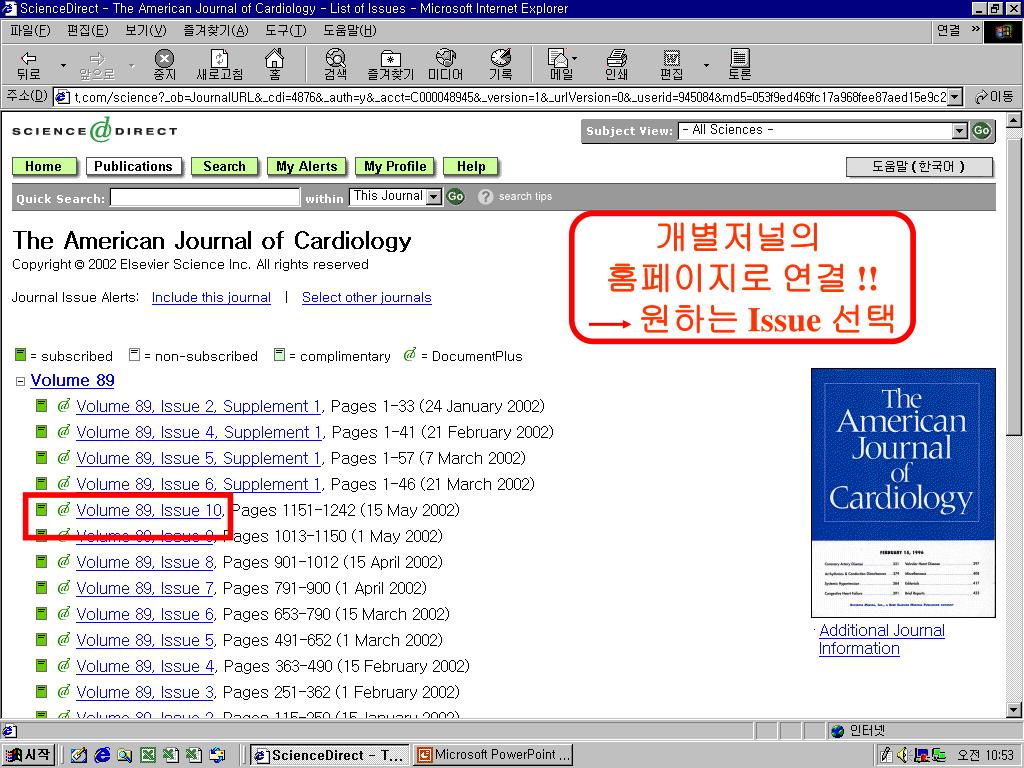Click the Go (이동) button beside address bar
1024x768 pixels.
(994, 97)
